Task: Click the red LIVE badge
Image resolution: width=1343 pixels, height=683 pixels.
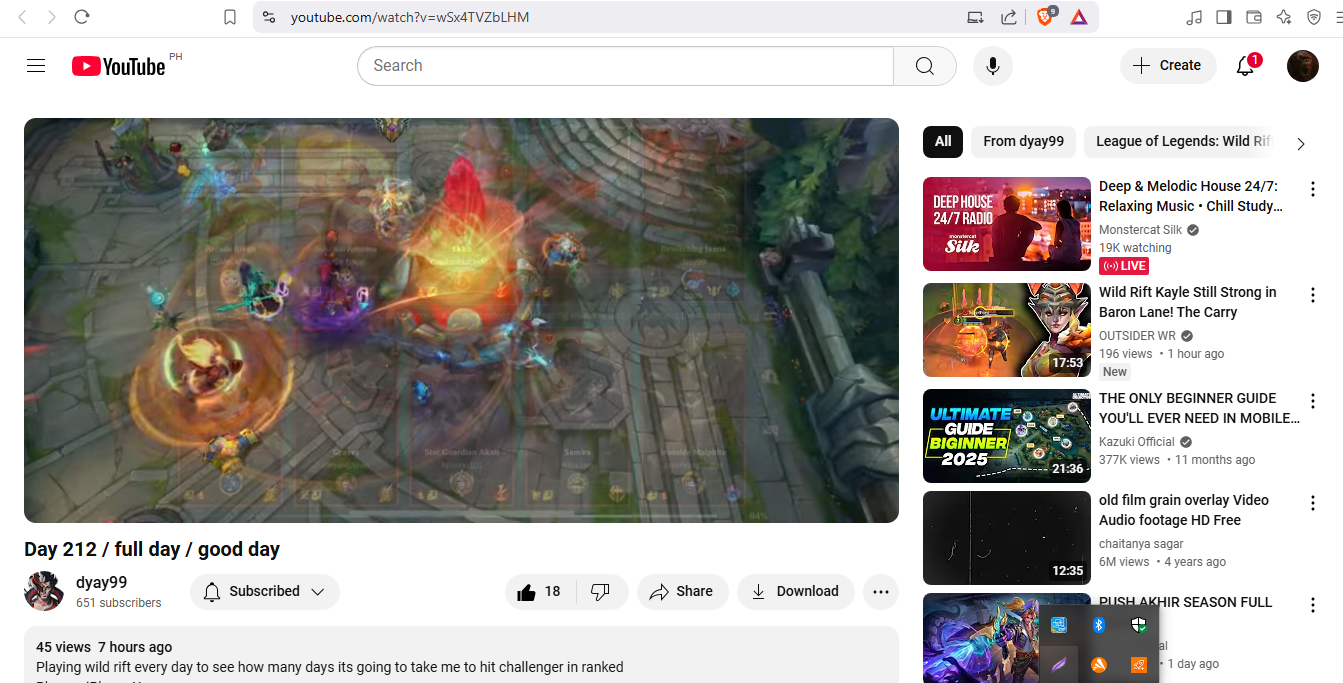Action: [x=1124, y=266]
